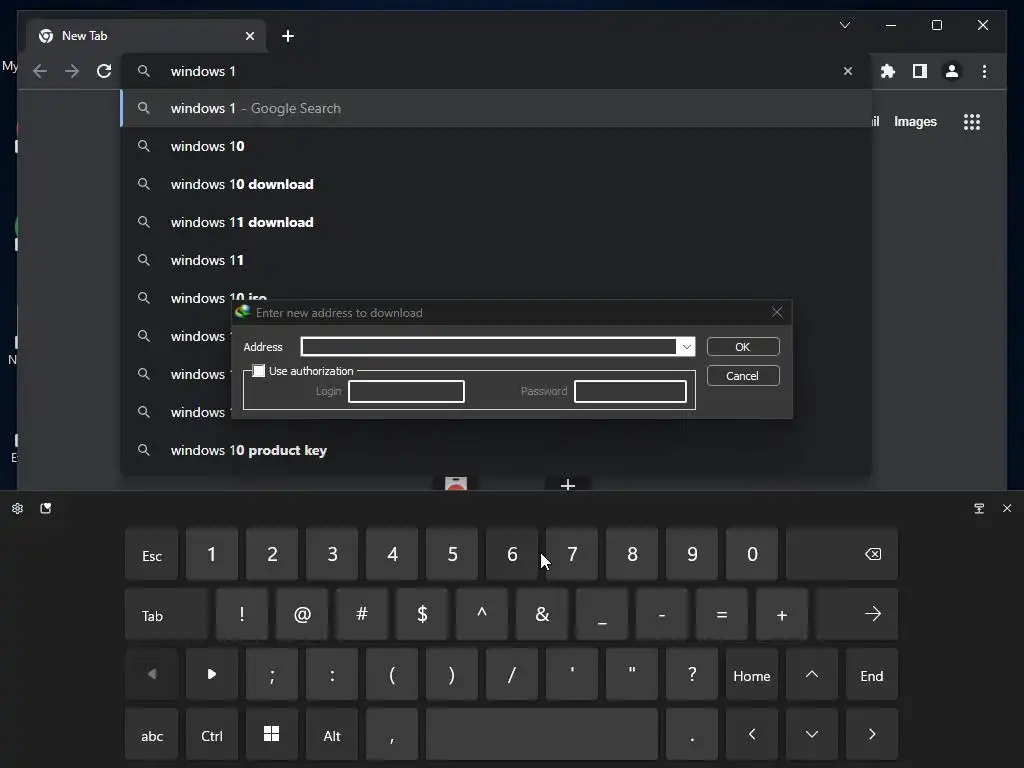Toggle the Chrome side panel icon
The image size is (1024, 768).
[920, 71]
